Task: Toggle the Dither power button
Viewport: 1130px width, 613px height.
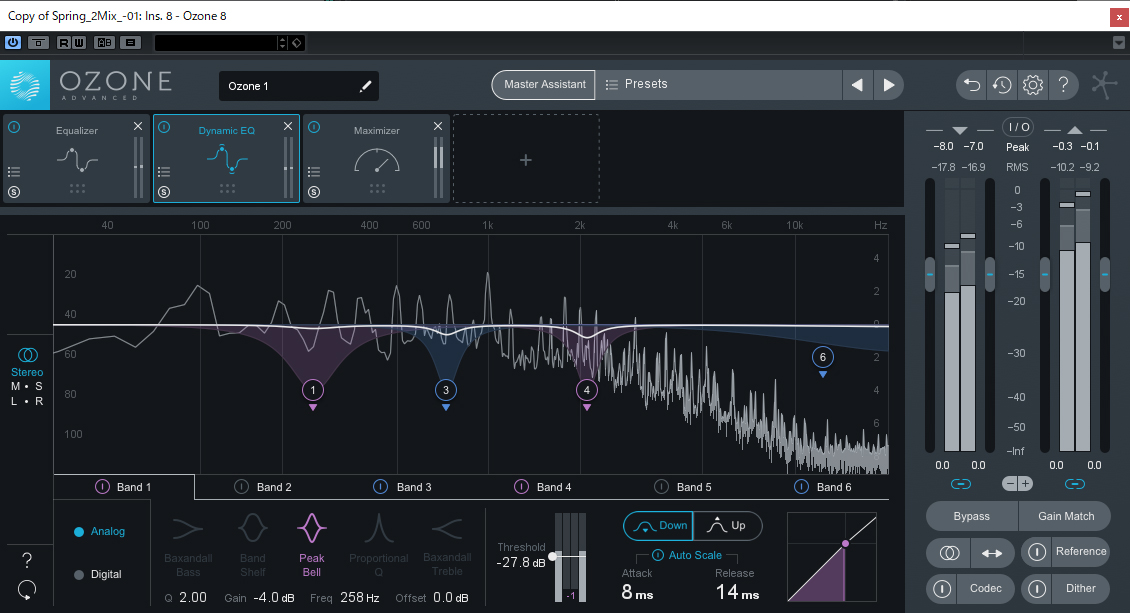Action: [1036, 589]
